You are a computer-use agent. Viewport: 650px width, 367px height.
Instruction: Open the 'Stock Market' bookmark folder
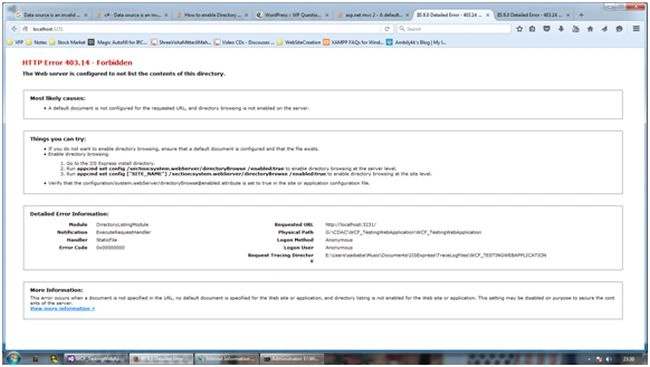67,42
